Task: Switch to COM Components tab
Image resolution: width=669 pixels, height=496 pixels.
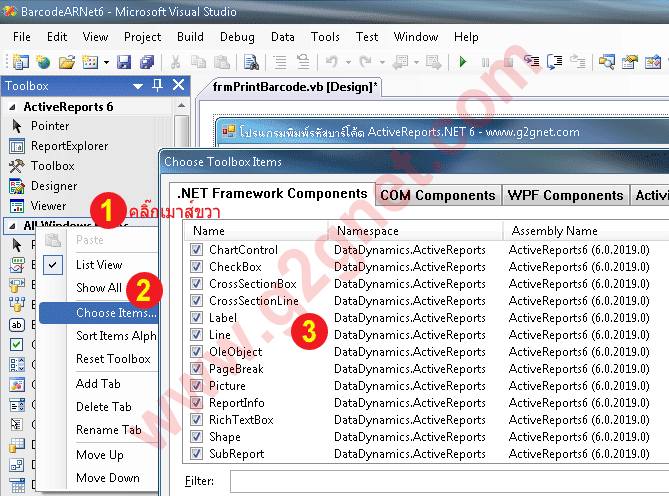Action: (438, 195)
